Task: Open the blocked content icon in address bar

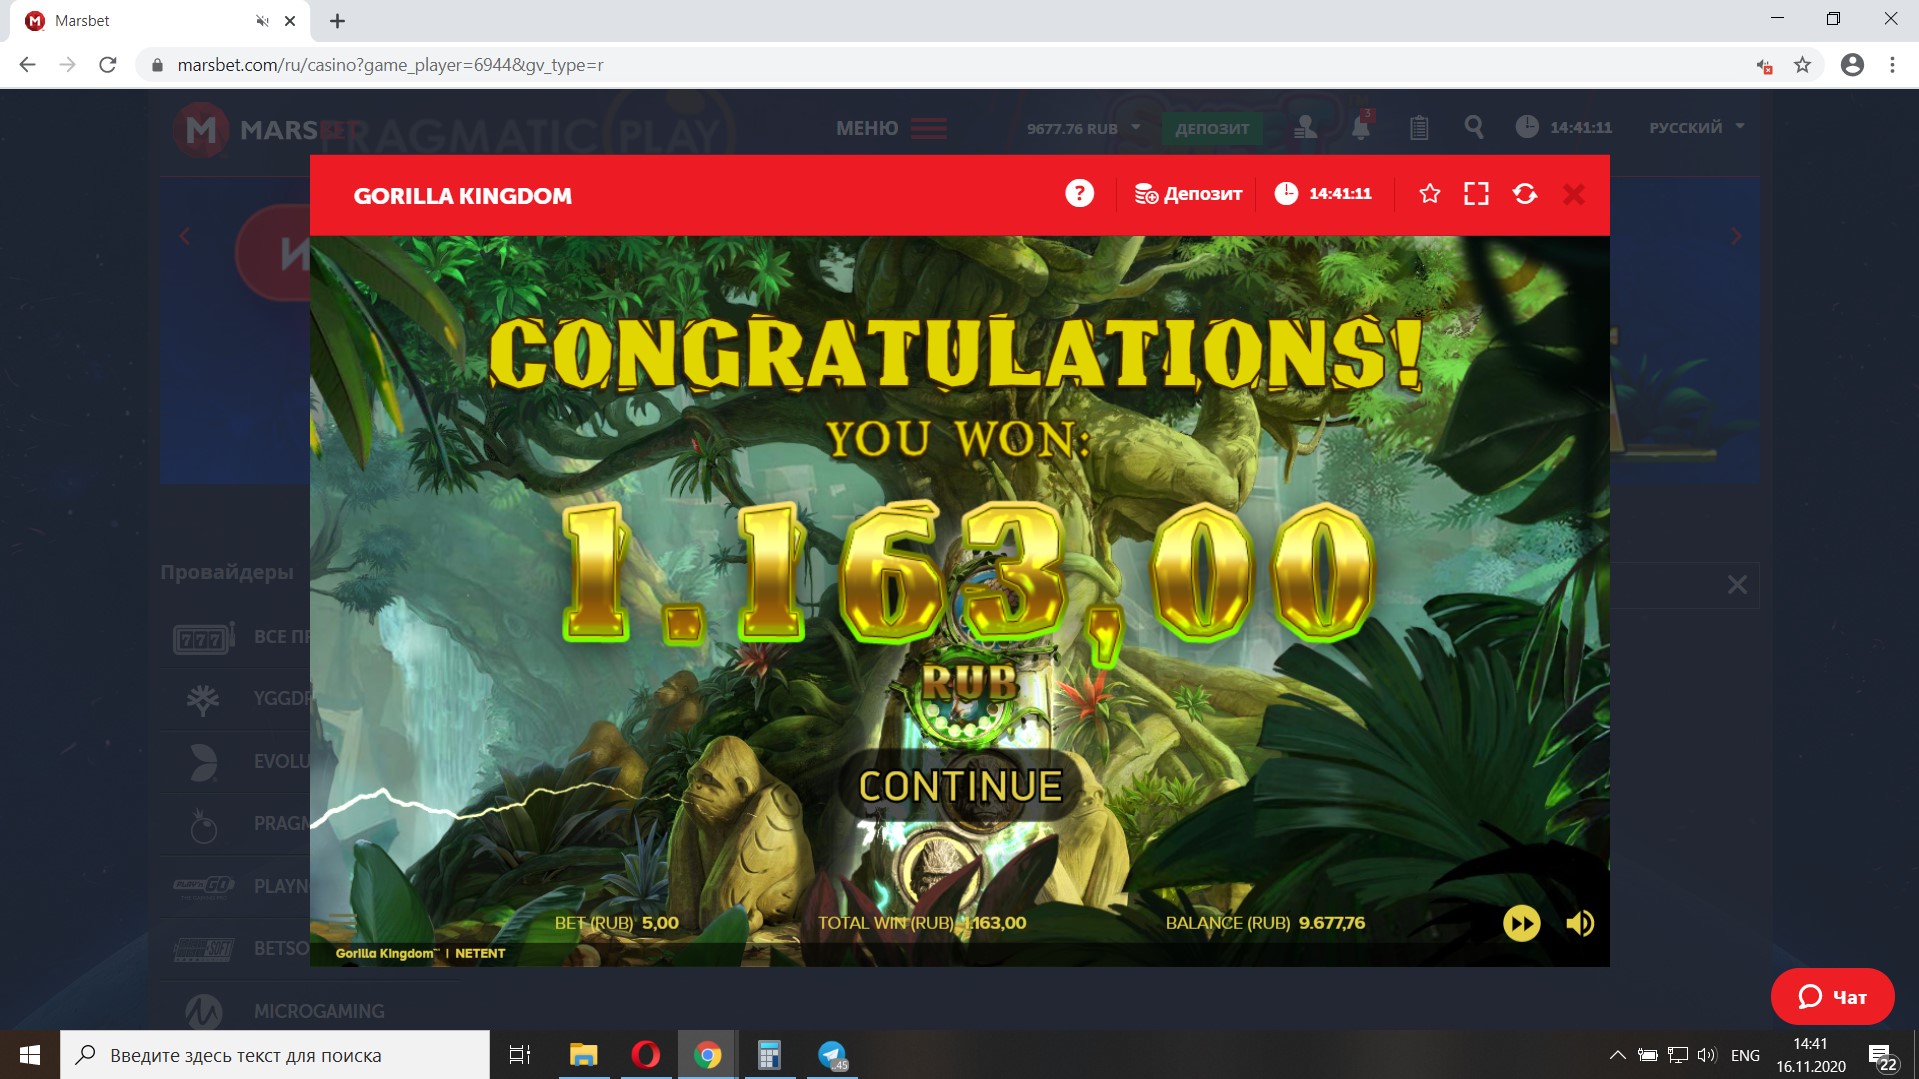Action: pyautogui.click(x=1764, y=66)
